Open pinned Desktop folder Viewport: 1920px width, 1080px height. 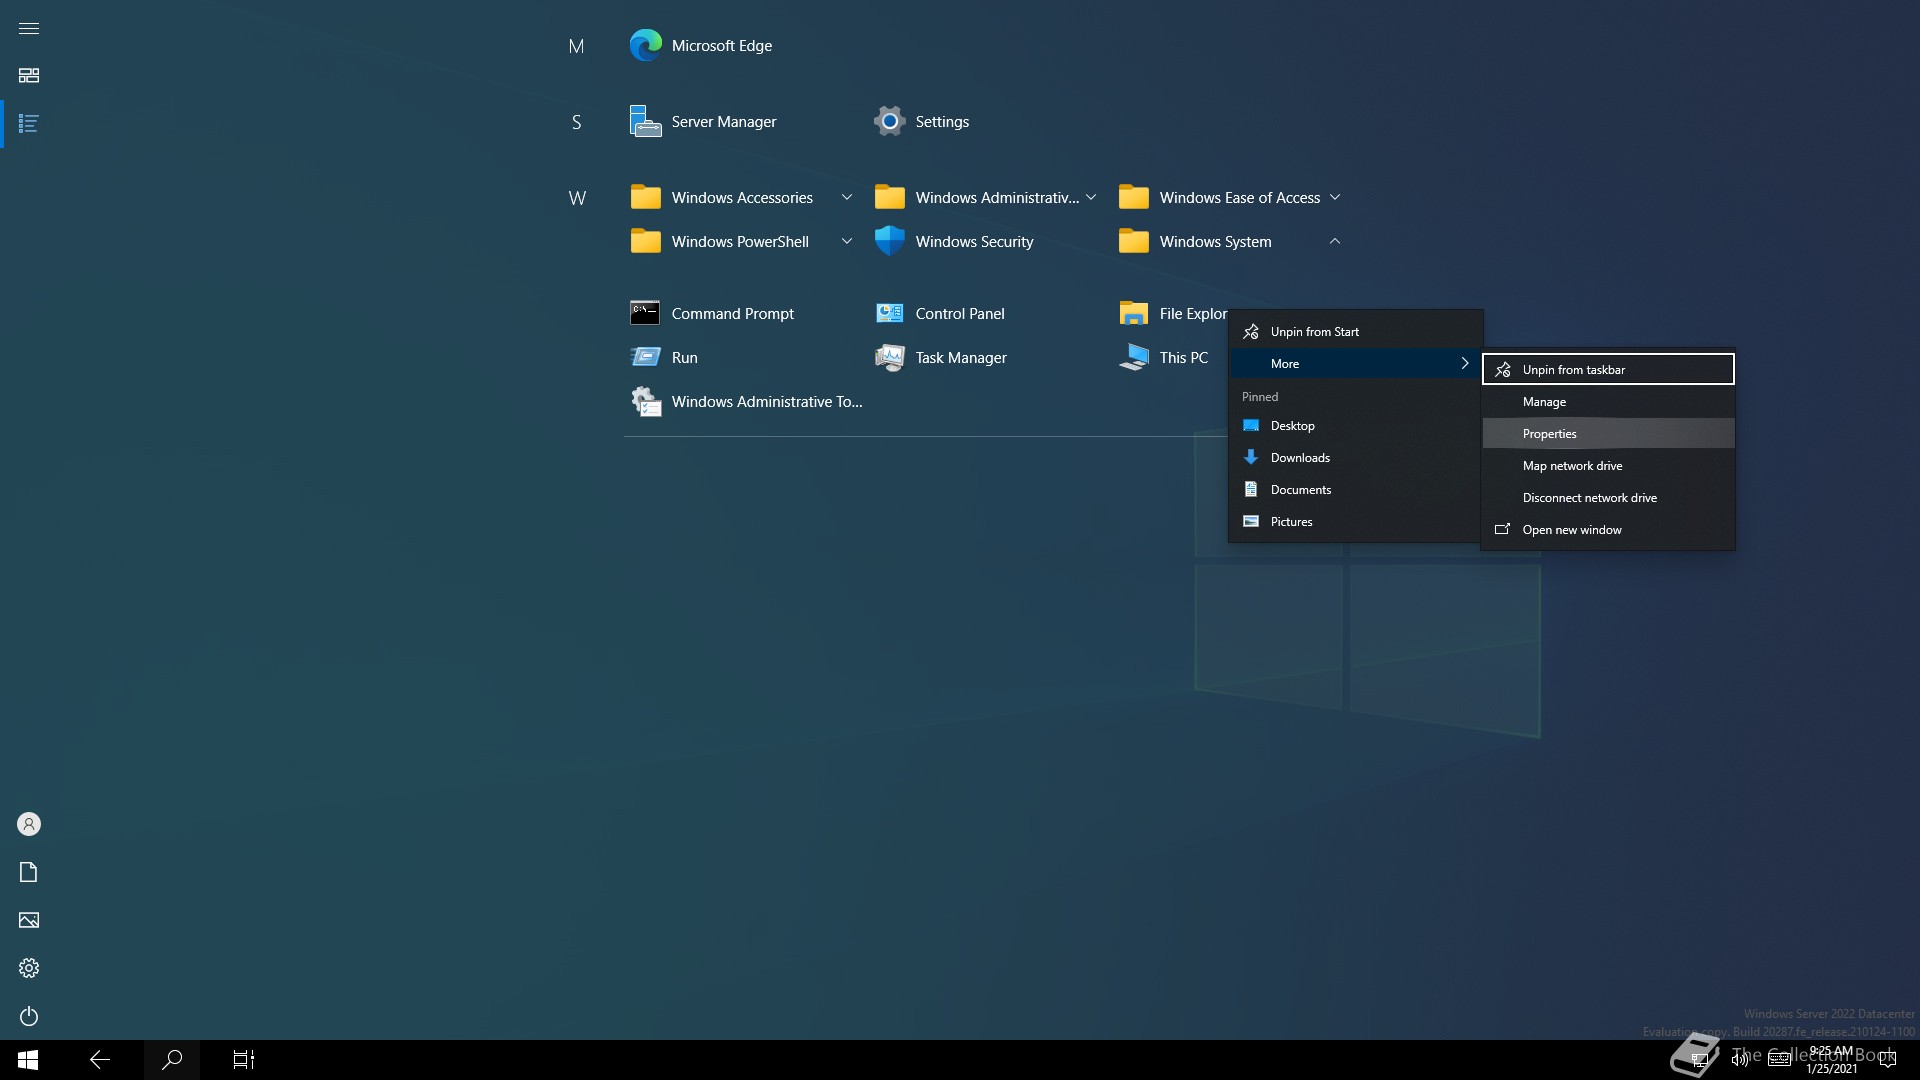(1355, 426)
